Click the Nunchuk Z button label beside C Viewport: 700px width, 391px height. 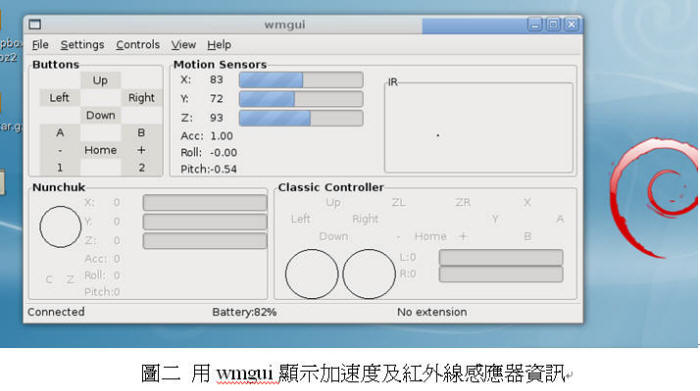70,280
